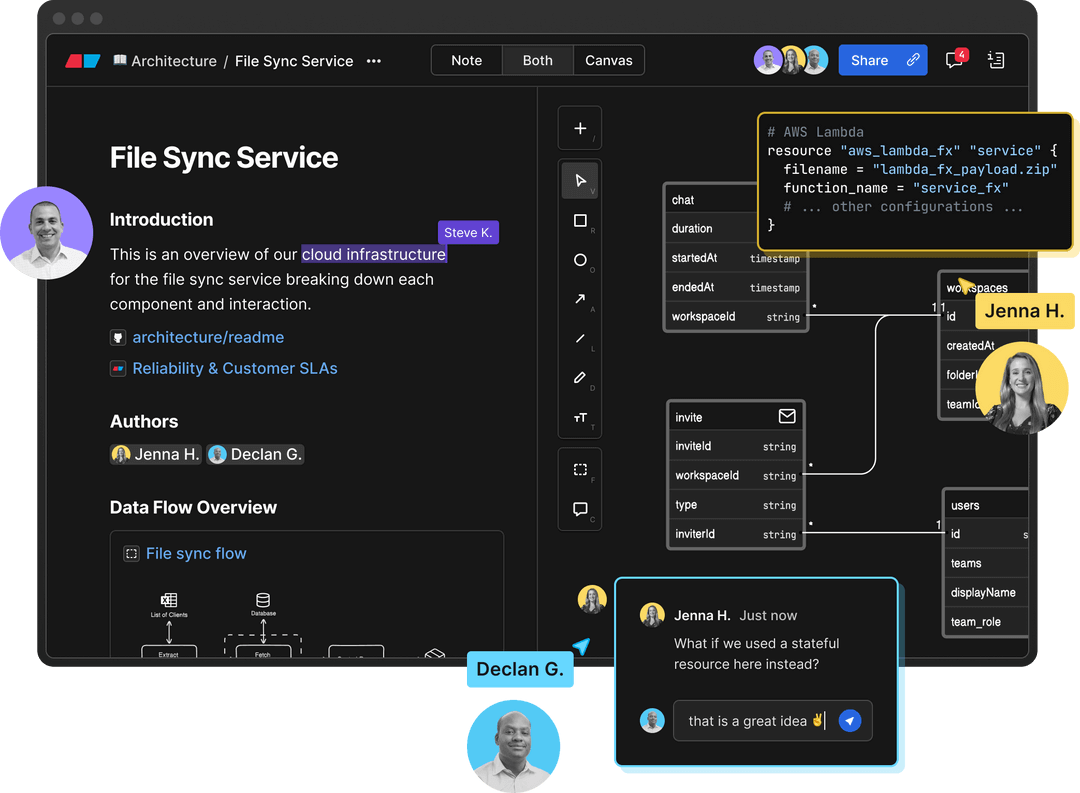Screen dimensions: 1080x793
Task: Select the ellipse shape tool
Action: click(x=580, y=260)
